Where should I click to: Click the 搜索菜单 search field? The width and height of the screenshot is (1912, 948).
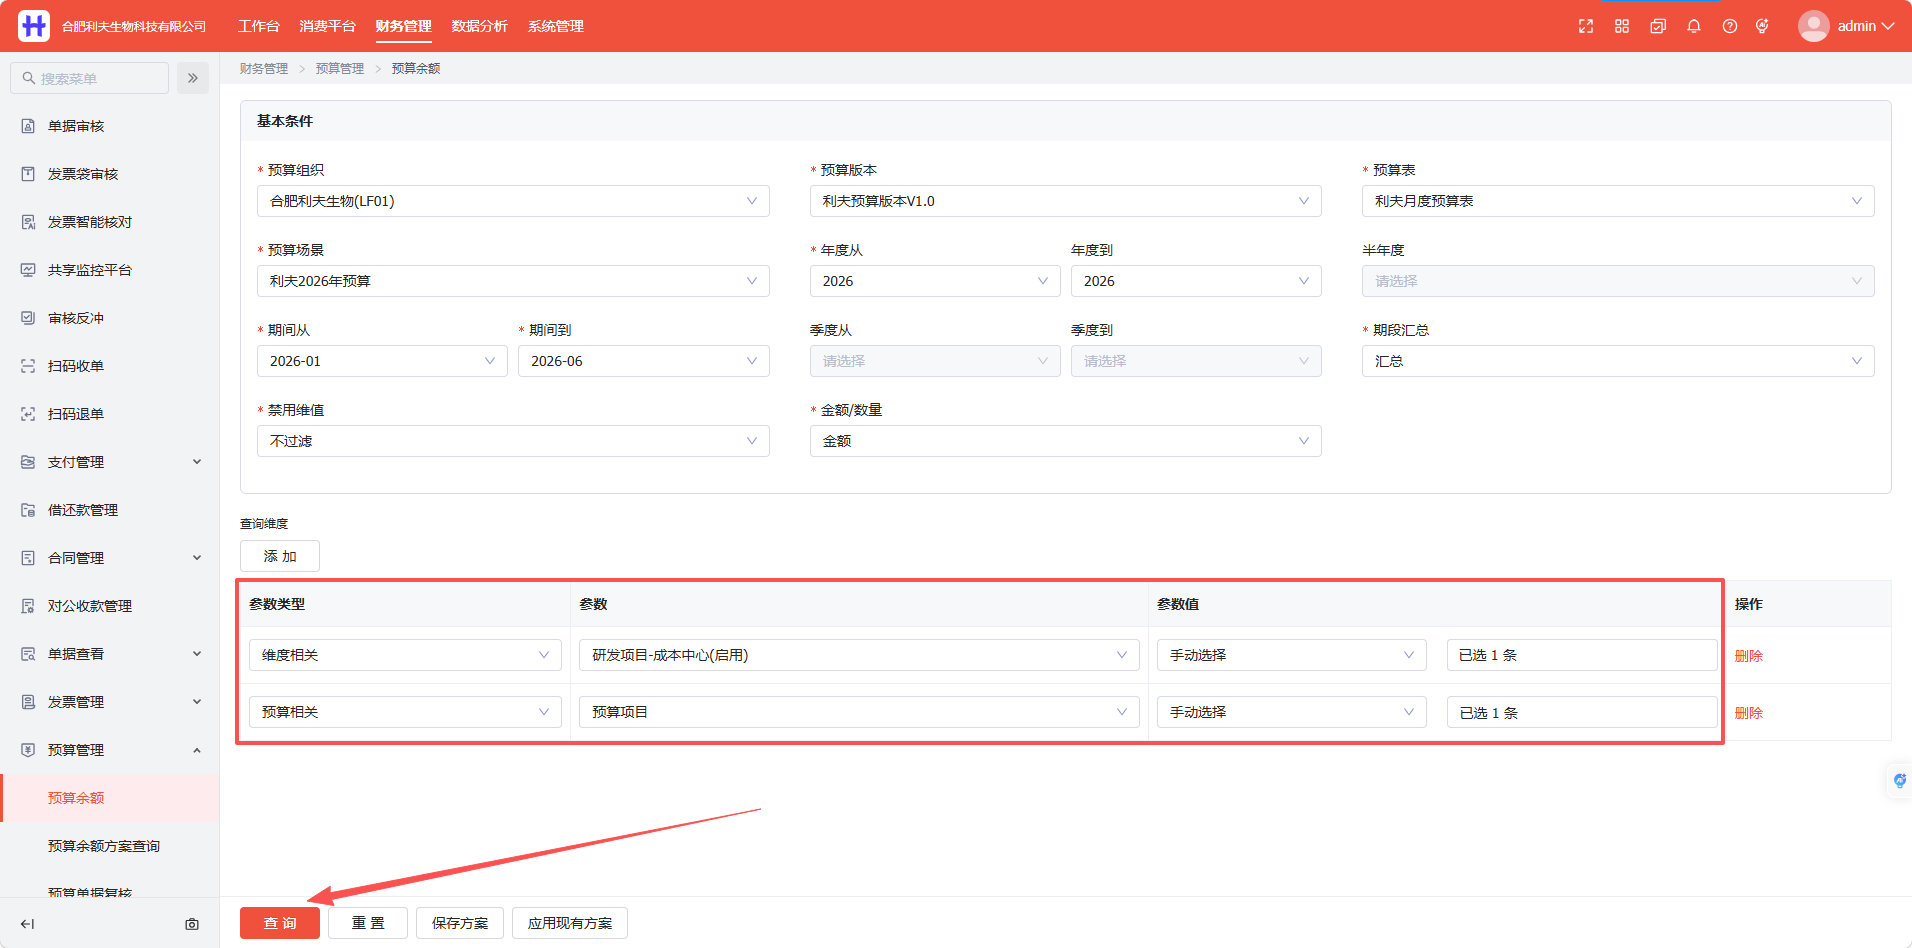click(x=90, y=78)
